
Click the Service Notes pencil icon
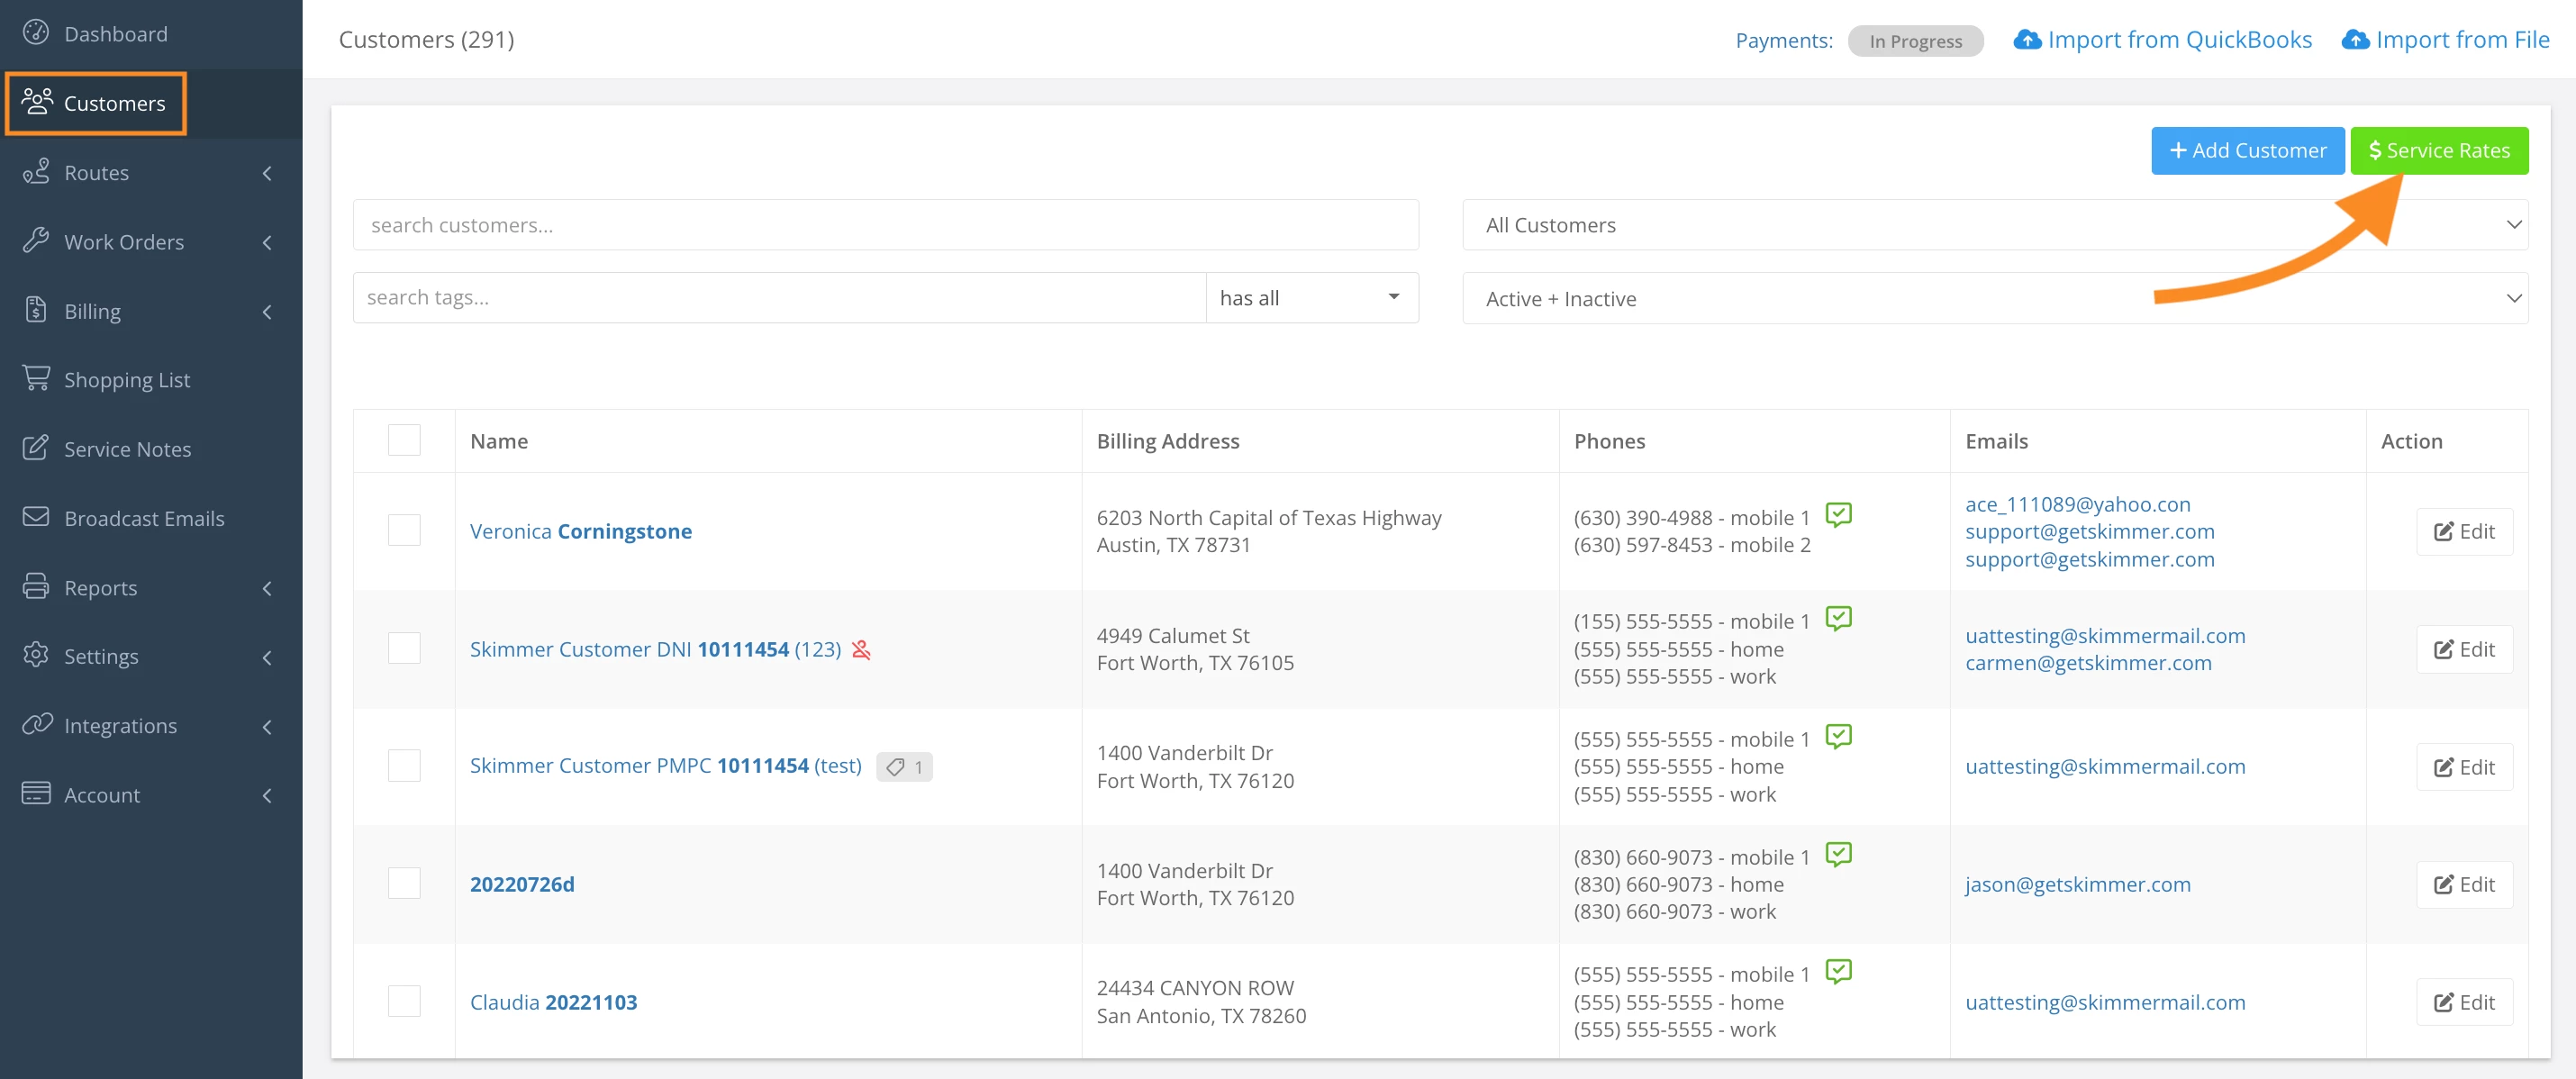point(36,448)
